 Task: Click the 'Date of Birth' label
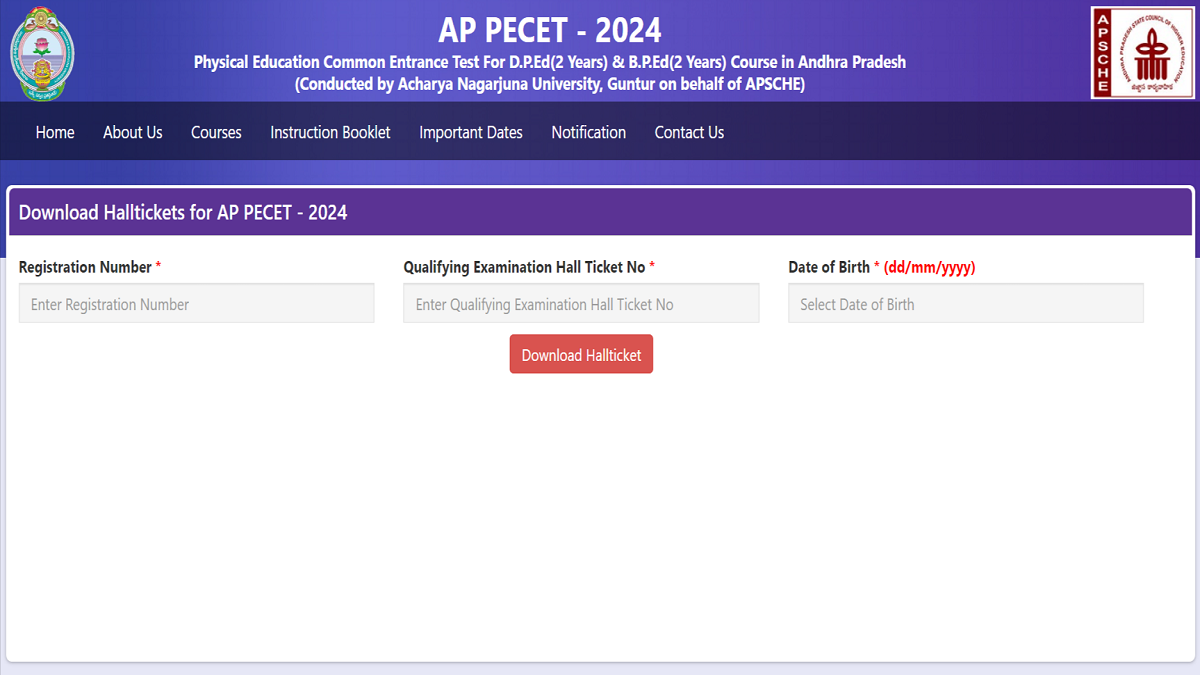pyautogui.click(x=829, y=267)
